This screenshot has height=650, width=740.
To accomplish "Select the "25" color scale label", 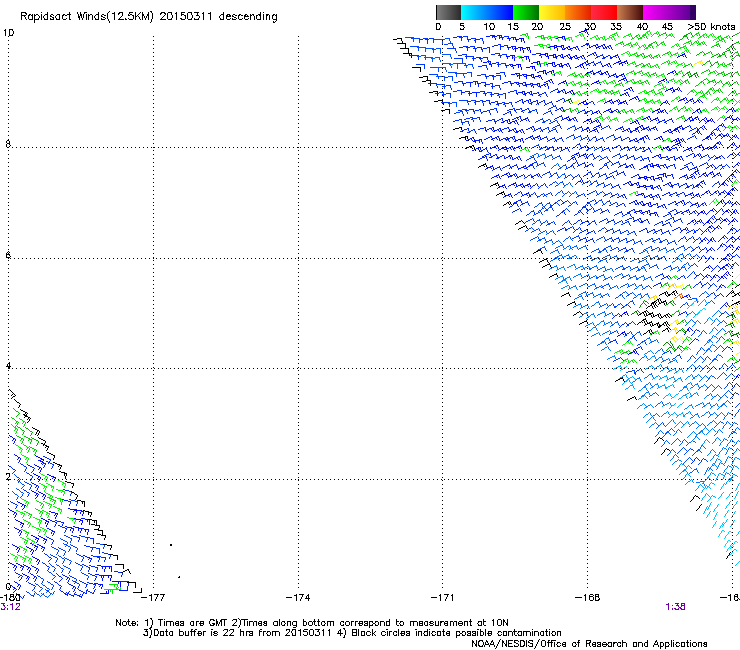I will coord(565,27).
